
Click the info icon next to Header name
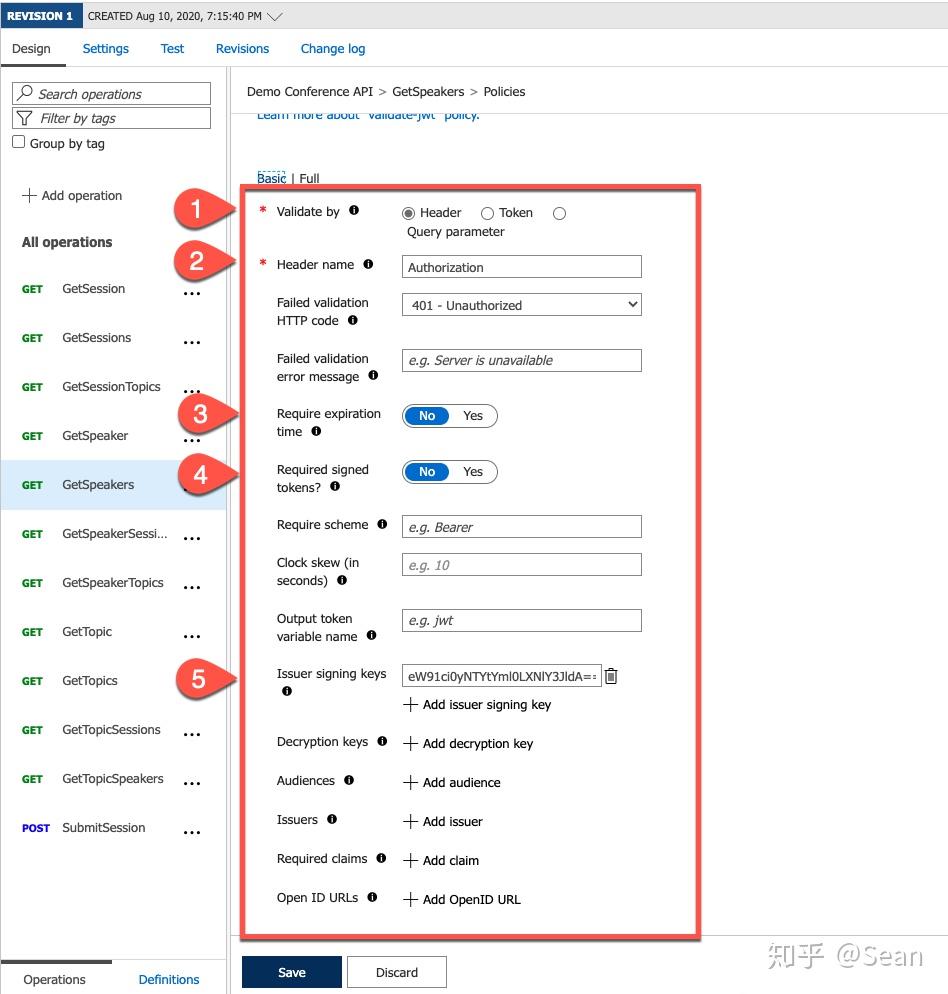pos(368,264)
